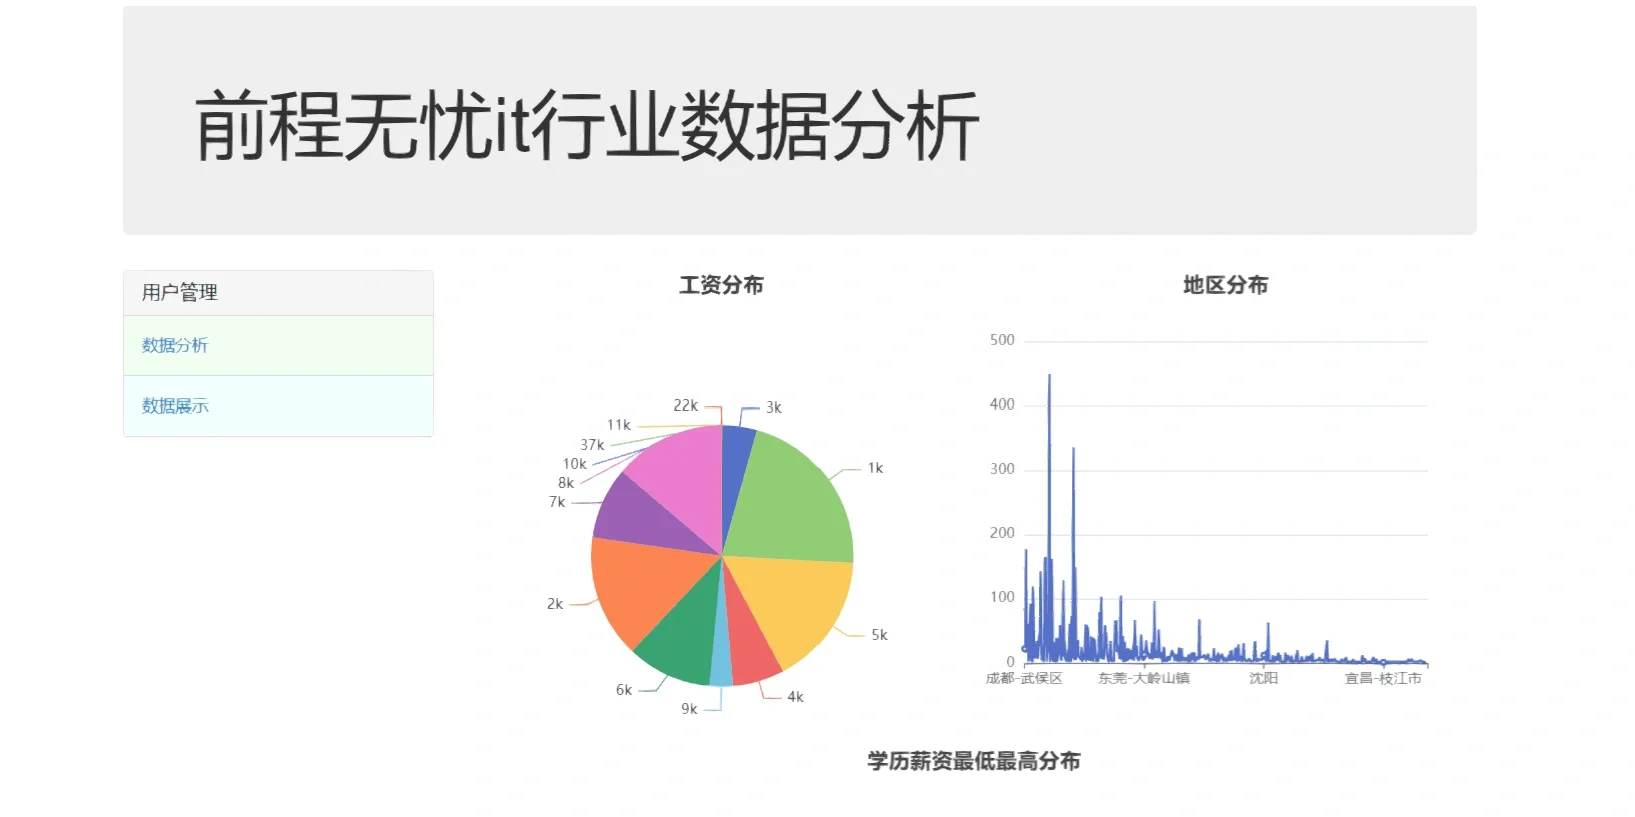Click the 3k pie label

[774, 407]
